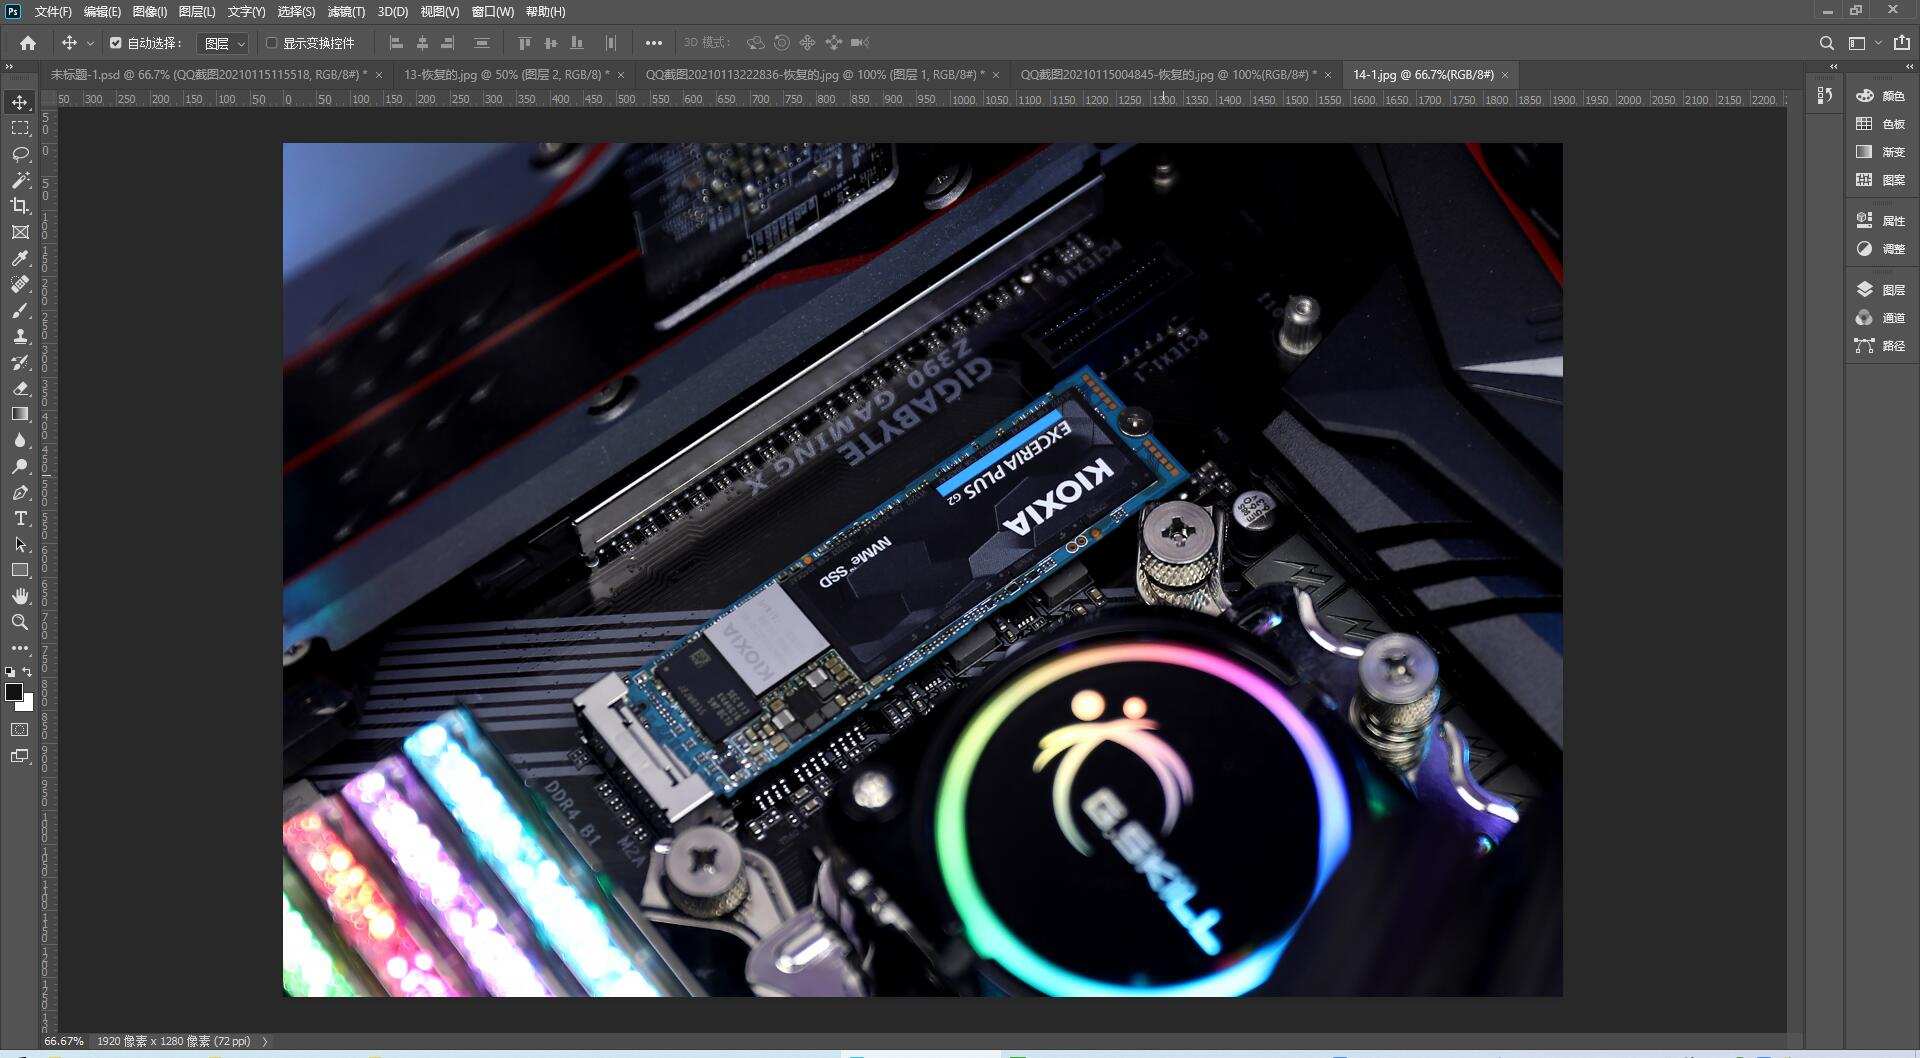Select the Brush tool
Screen dimensions: 1920x1058
coord(20,310)
